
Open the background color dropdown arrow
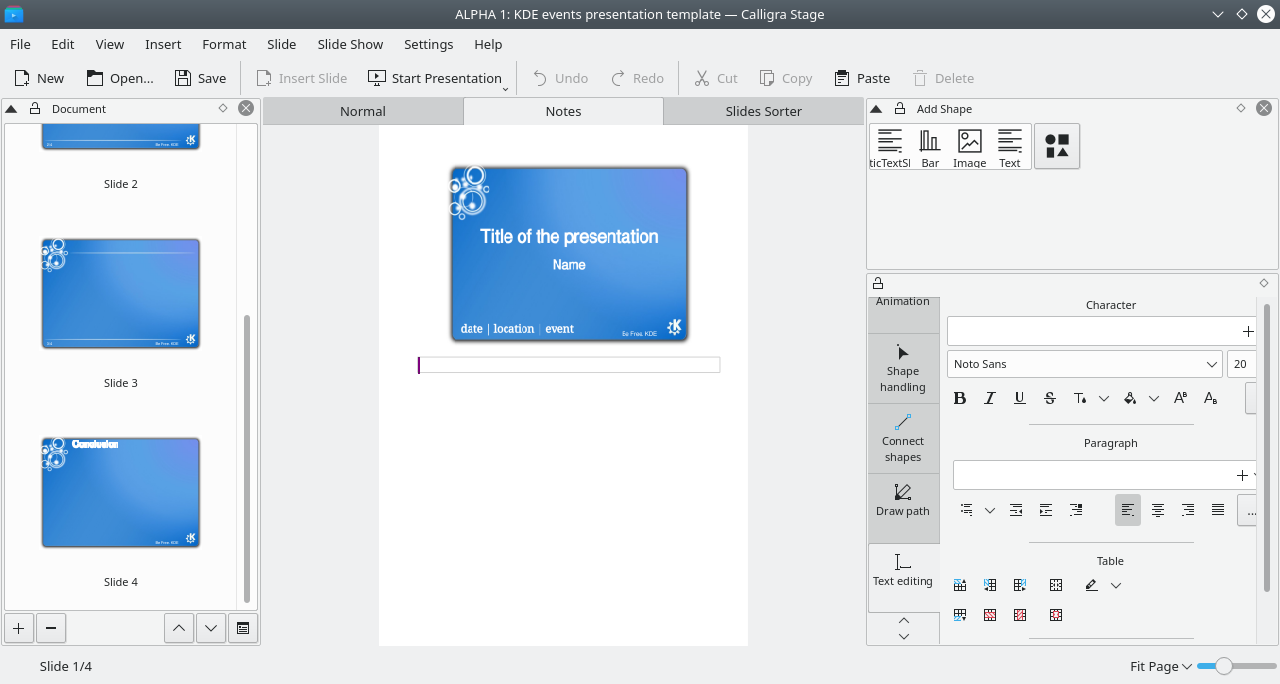point(1154,398)
